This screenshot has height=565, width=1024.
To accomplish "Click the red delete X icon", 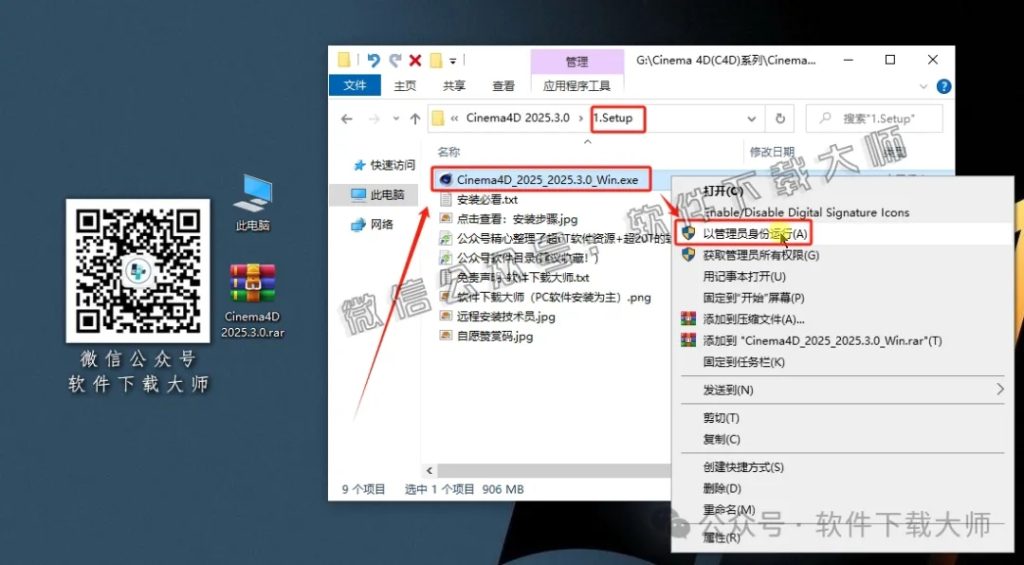I will (x=415, y=61).
